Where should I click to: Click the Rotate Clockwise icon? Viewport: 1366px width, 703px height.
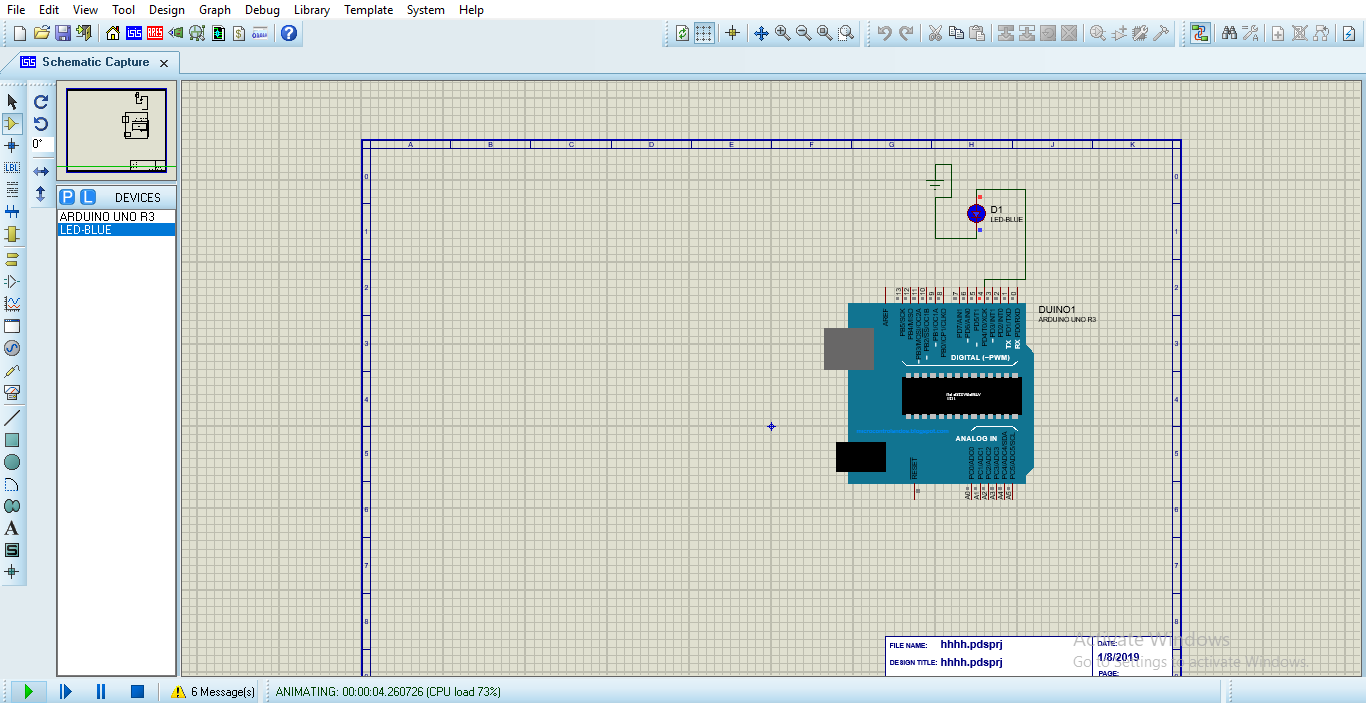41,101
